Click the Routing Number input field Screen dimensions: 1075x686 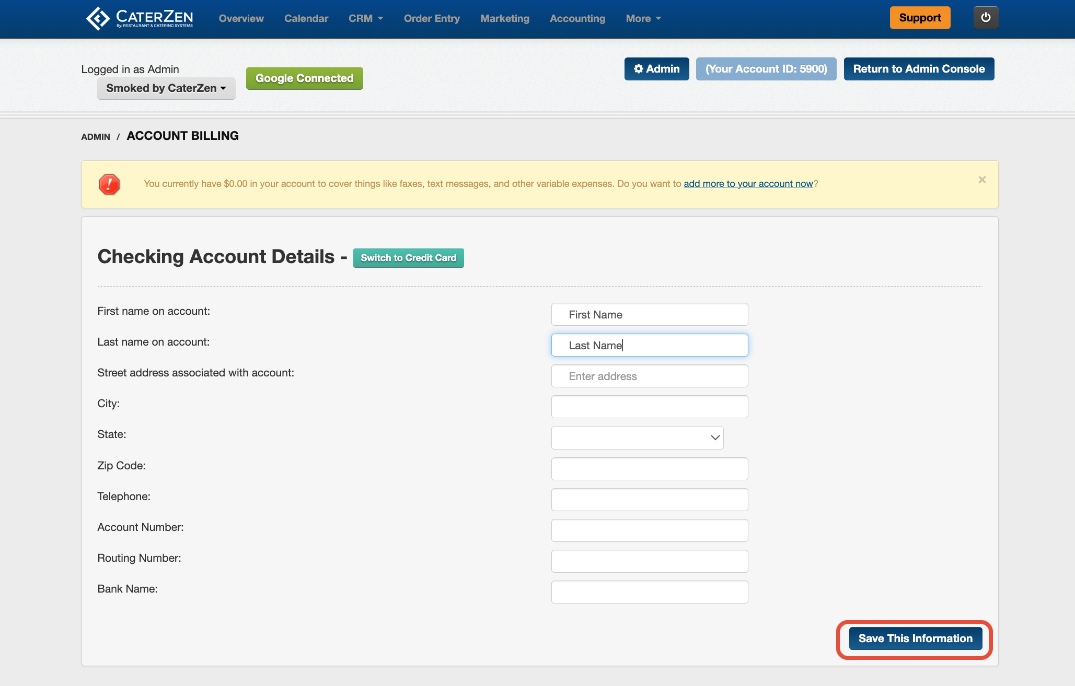(x=649, y=561)
